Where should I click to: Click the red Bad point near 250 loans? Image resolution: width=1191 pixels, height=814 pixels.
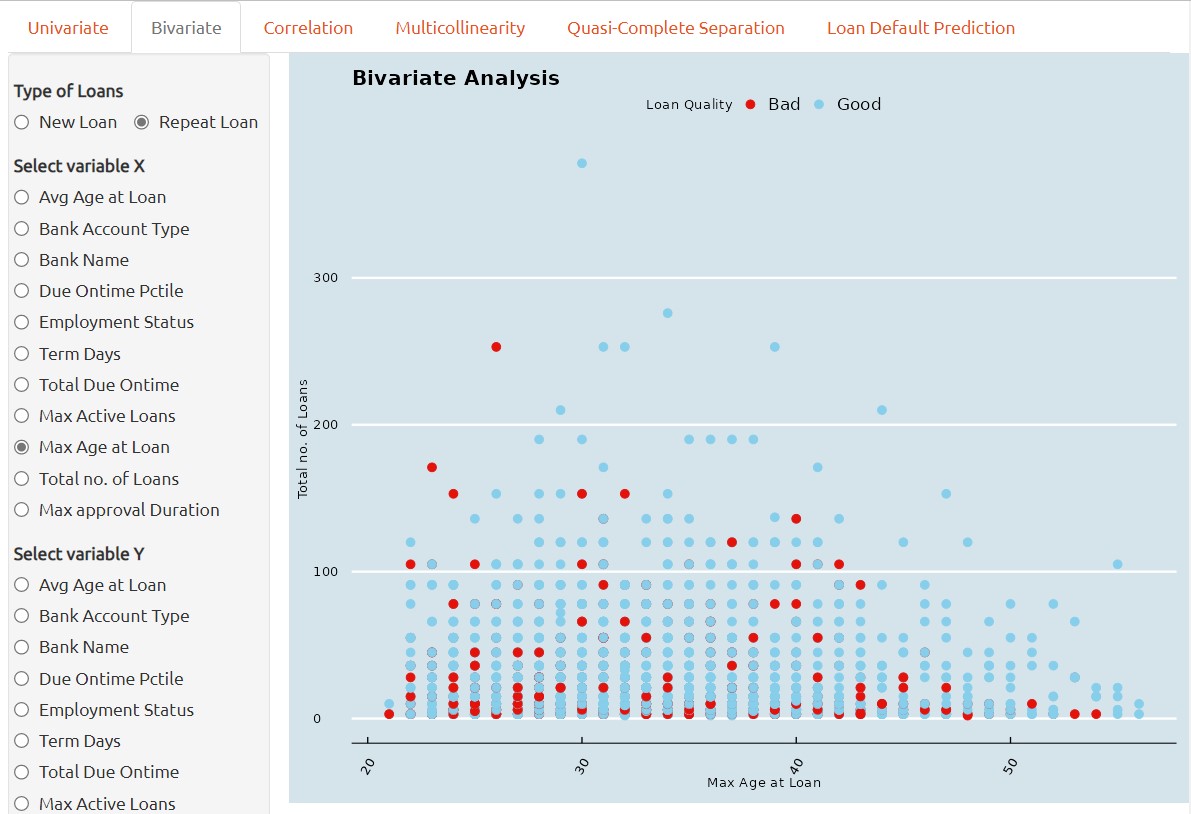(x=496, y=347)
